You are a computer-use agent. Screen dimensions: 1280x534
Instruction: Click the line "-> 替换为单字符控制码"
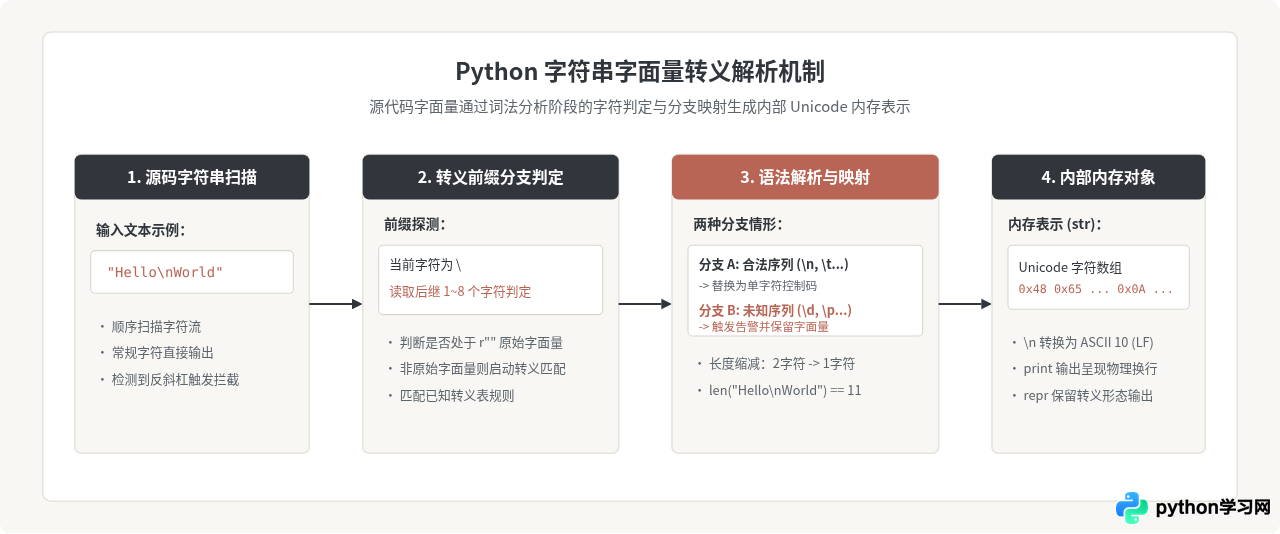coord(758,285)
